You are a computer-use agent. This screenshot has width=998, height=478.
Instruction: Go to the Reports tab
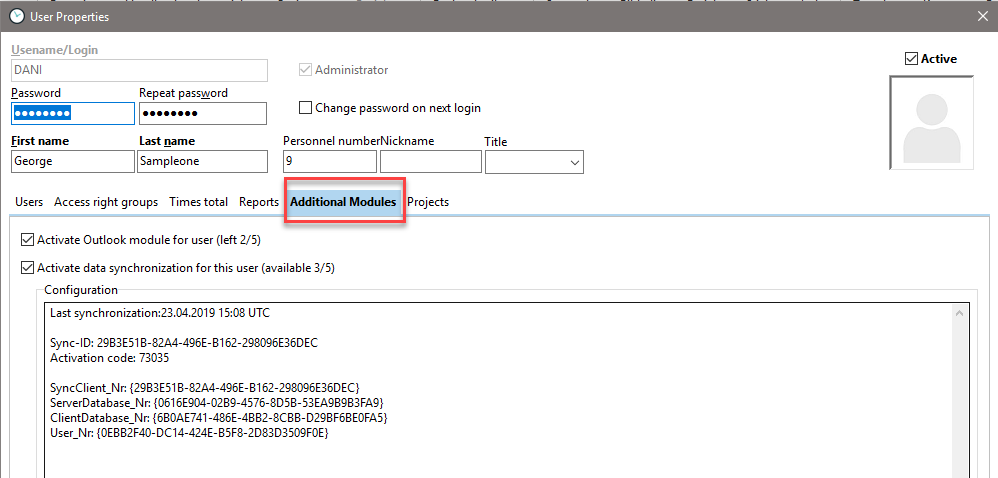pyautogui.click(x=258, y=202)
